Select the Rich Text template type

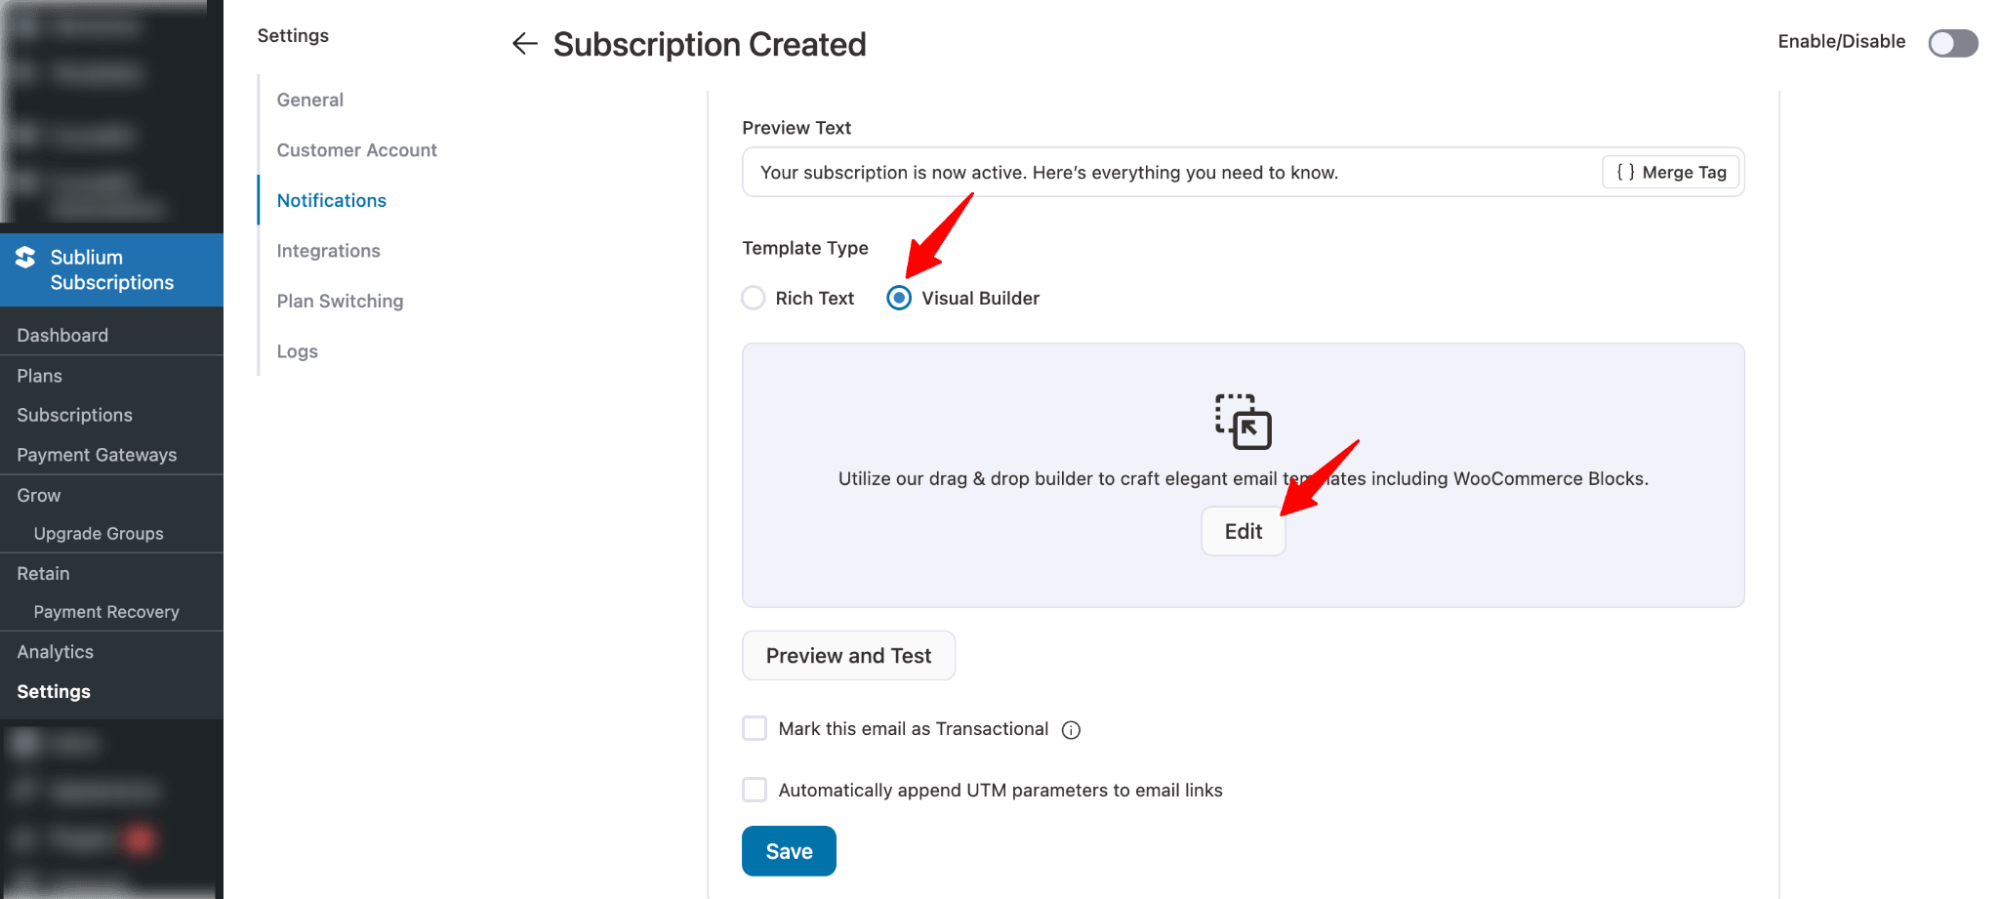(753, 297)
